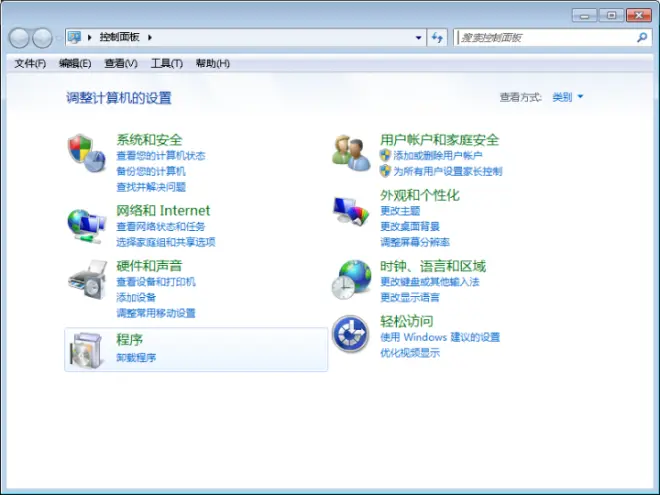The height and width of the screenshot is (495, 660).
Task: Click 调整屏幕分辨率 link
Action: coord(415,242)
